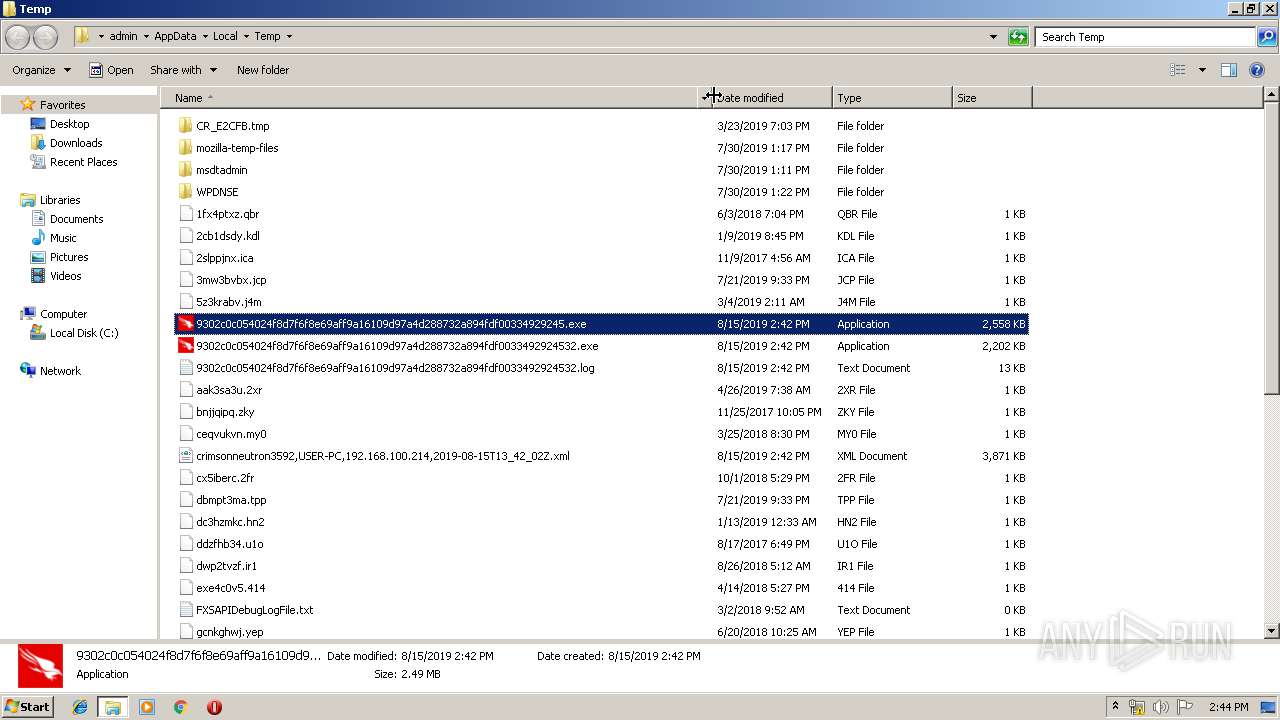1280x720 pixels.
Task: Click in the Search Temp field
Action: (x=1145, y=37)
